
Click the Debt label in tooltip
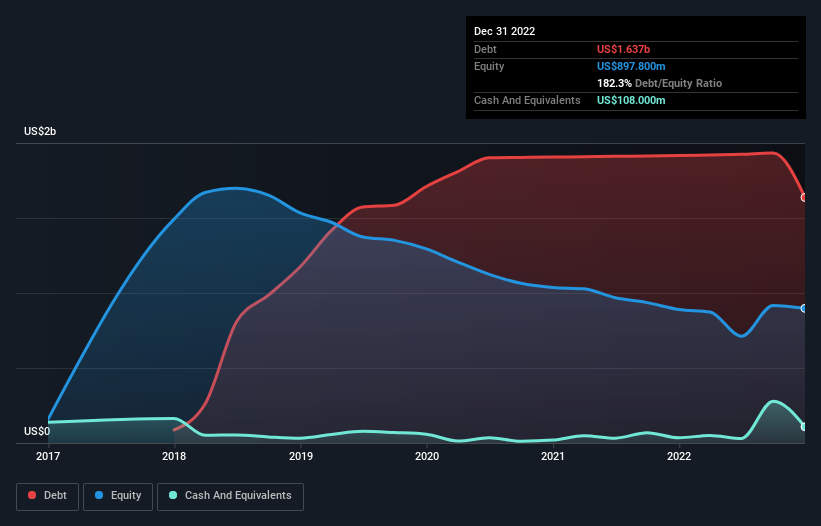pyautogui.click(x=485, y=49)
